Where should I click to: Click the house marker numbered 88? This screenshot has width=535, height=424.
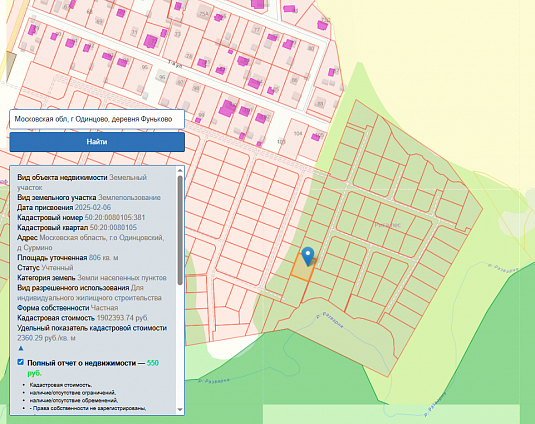(319, 103)
